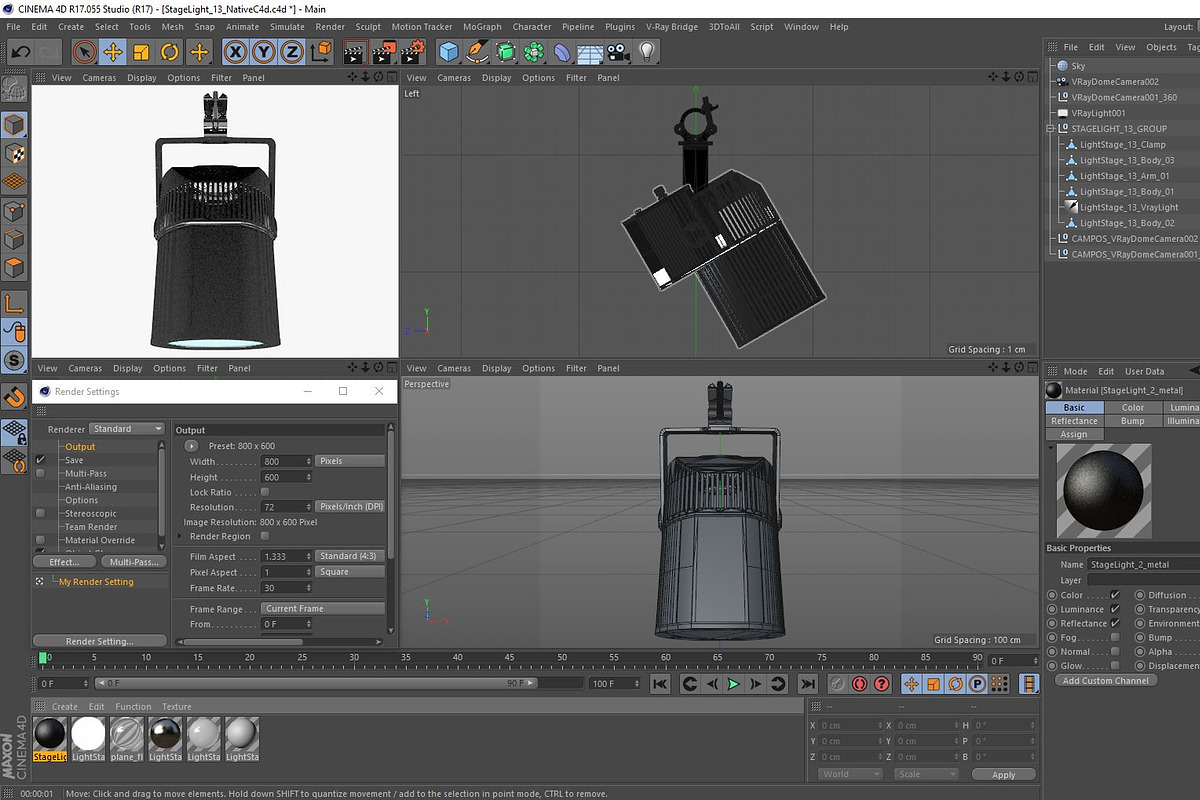Click the green Subdivision Surface generator icon

(x=506, y=51)
